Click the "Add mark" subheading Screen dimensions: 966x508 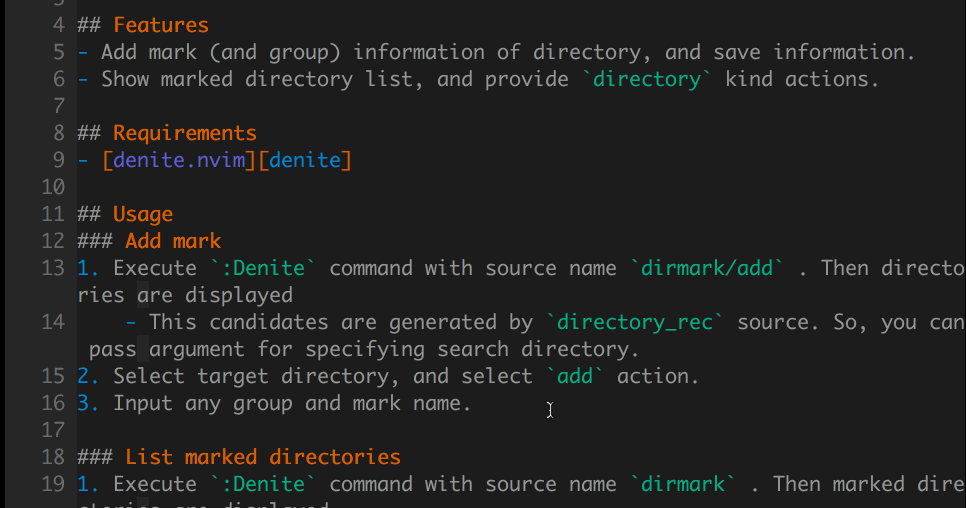point(172,241)
